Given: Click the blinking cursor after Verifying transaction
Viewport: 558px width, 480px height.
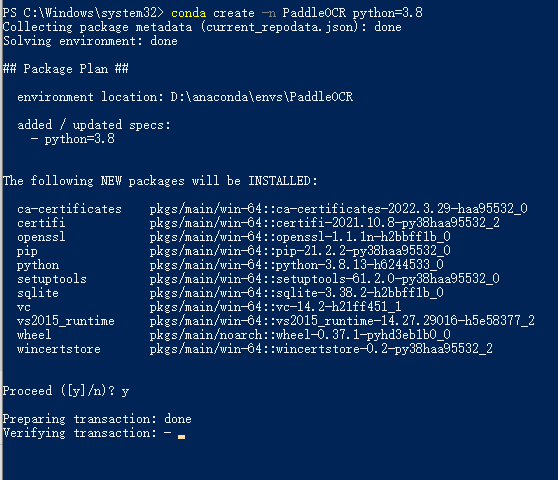Looking at the screenshot, I should point(181,436).
